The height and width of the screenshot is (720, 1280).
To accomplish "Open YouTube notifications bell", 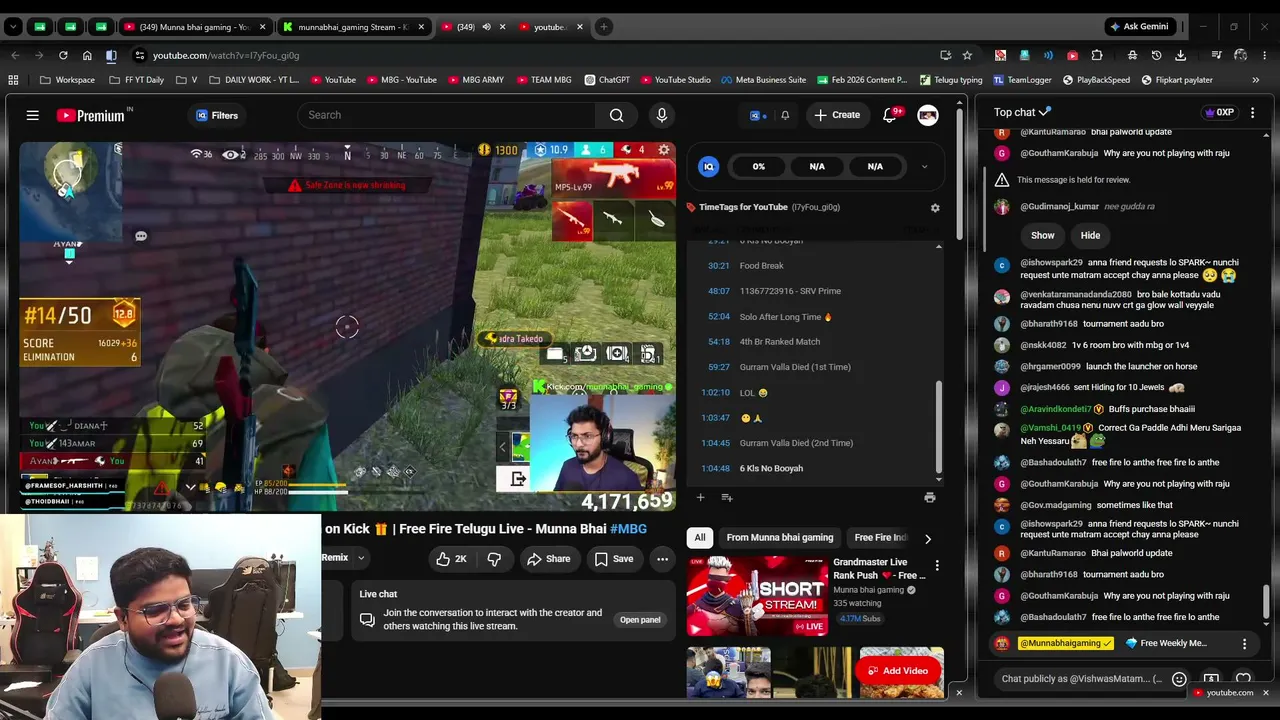I will tap(889, 115).
